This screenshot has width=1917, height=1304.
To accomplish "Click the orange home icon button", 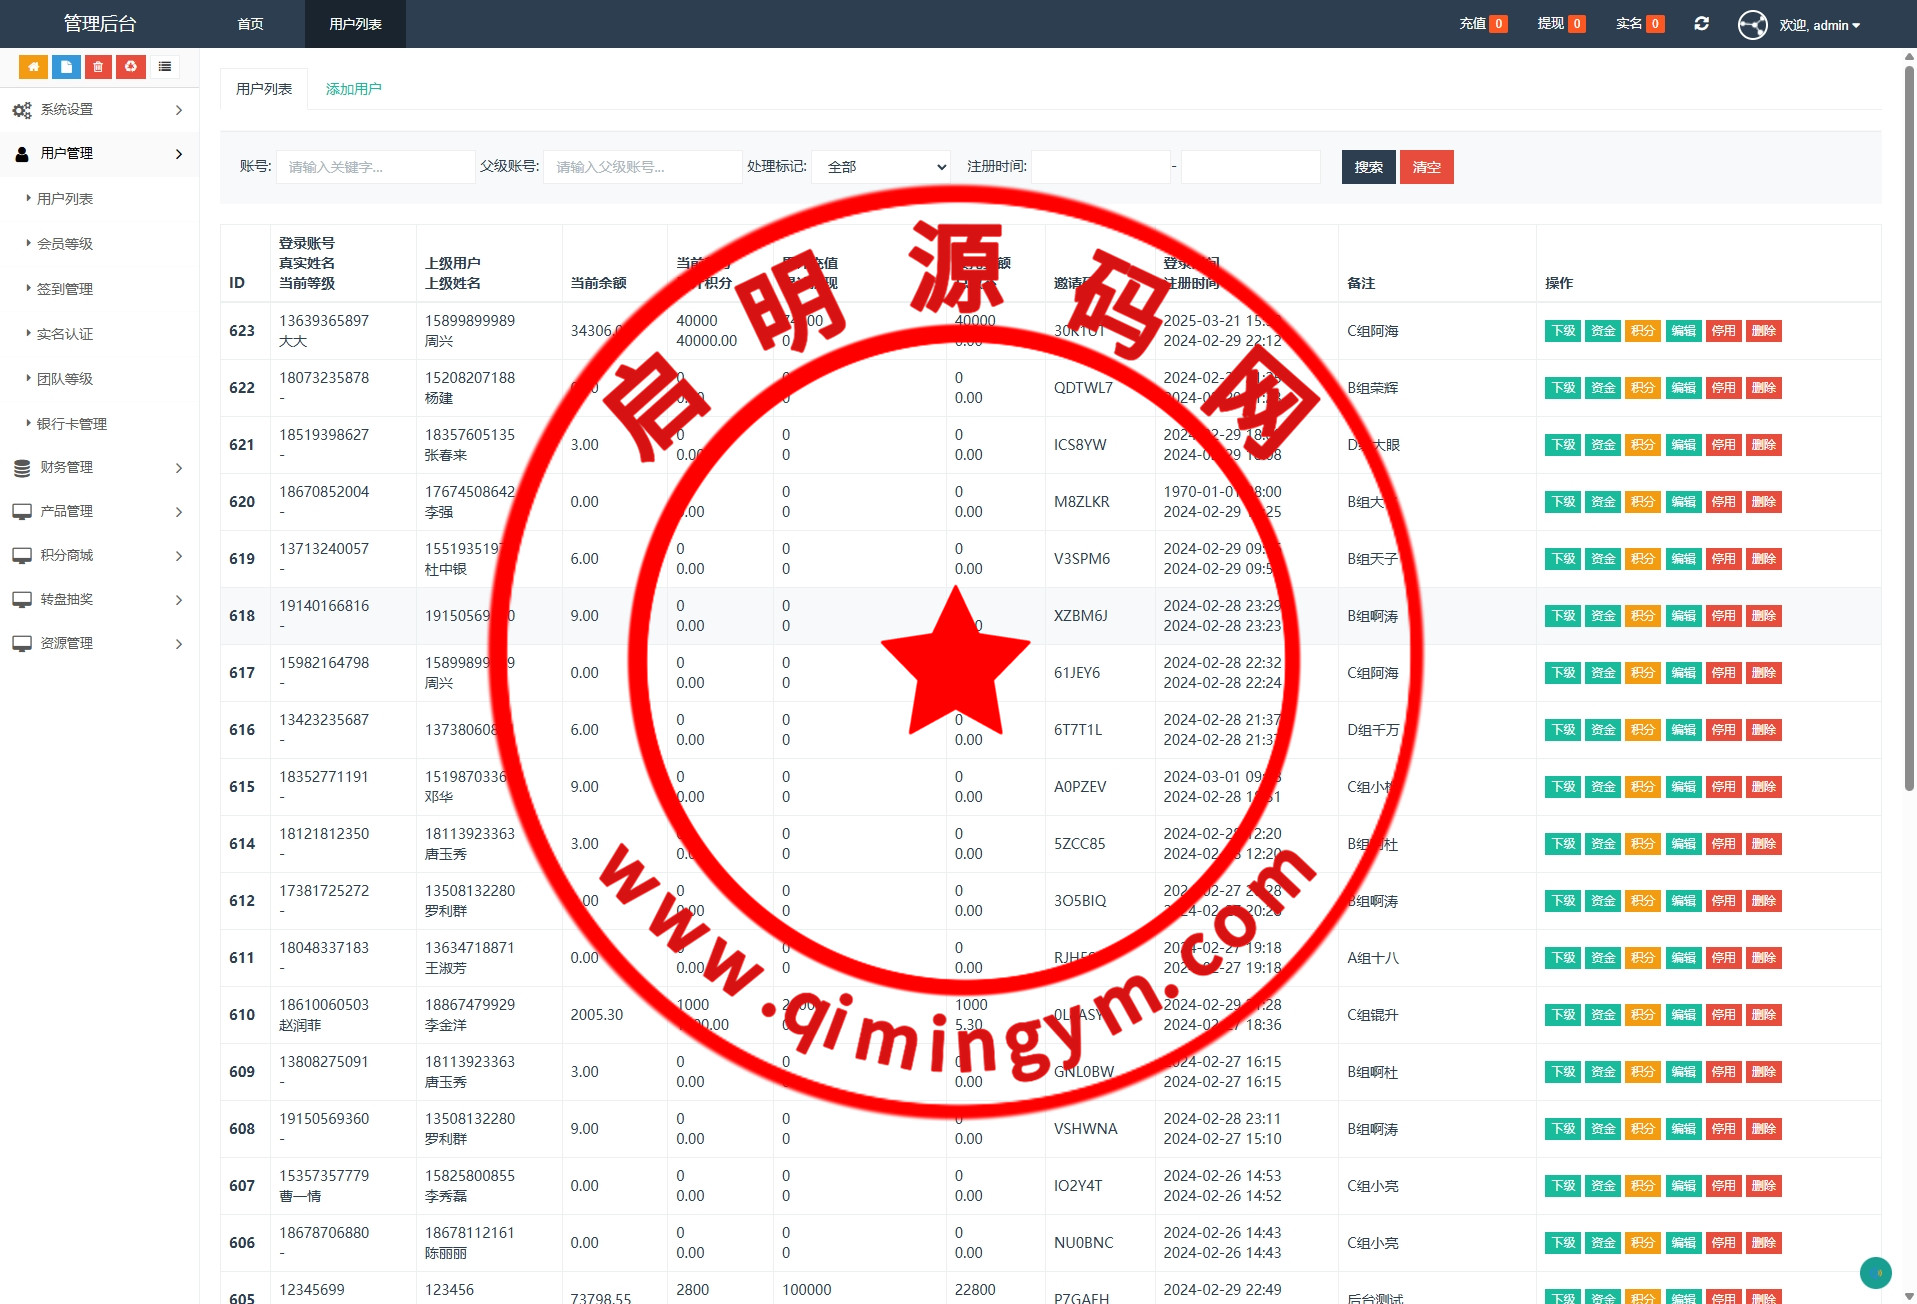I will [x=33, y=67].
